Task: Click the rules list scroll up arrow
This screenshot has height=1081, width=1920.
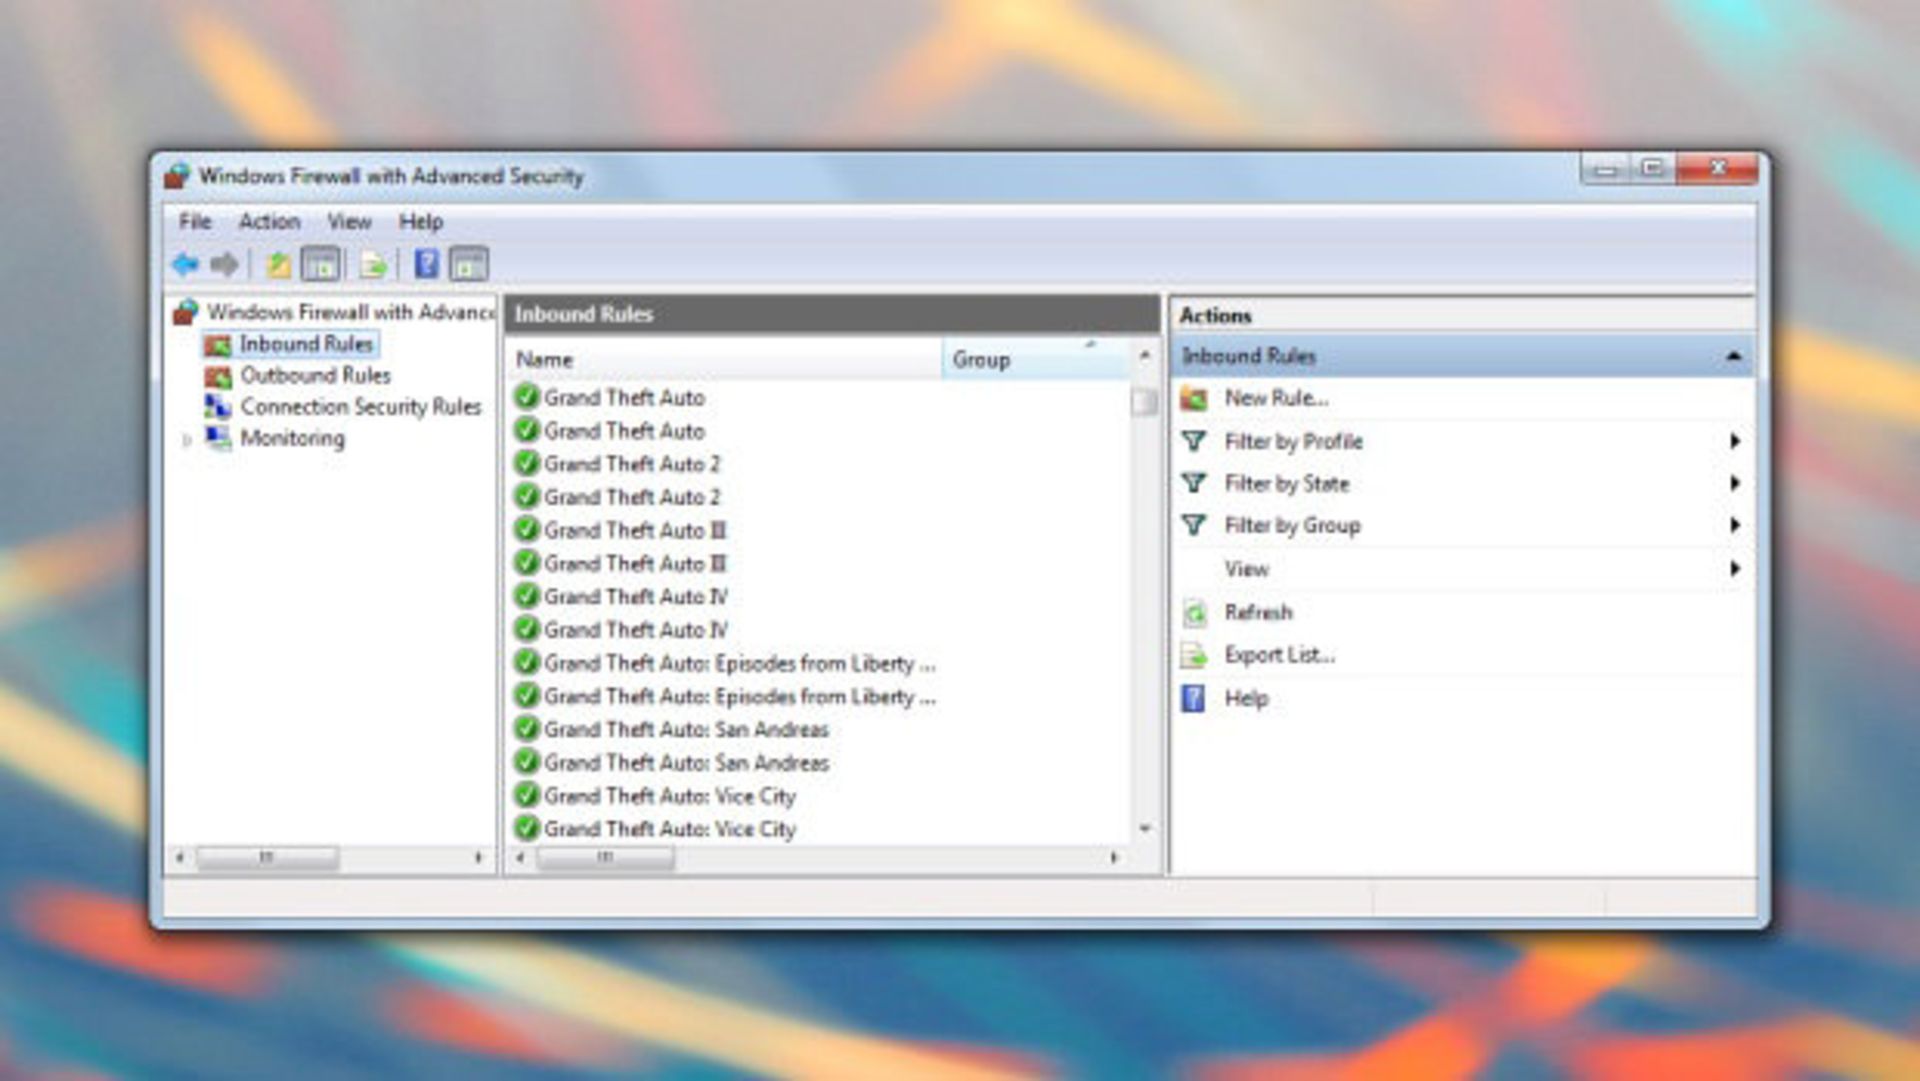Action: click(x=1145, y=355)
